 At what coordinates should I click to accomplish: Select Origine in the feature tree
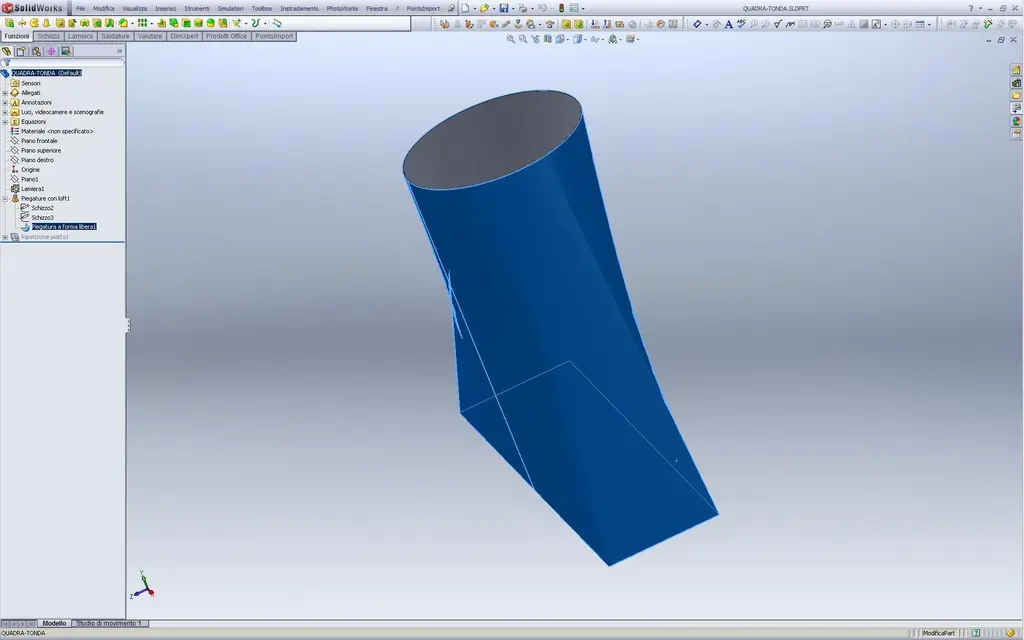click(30, 170)
